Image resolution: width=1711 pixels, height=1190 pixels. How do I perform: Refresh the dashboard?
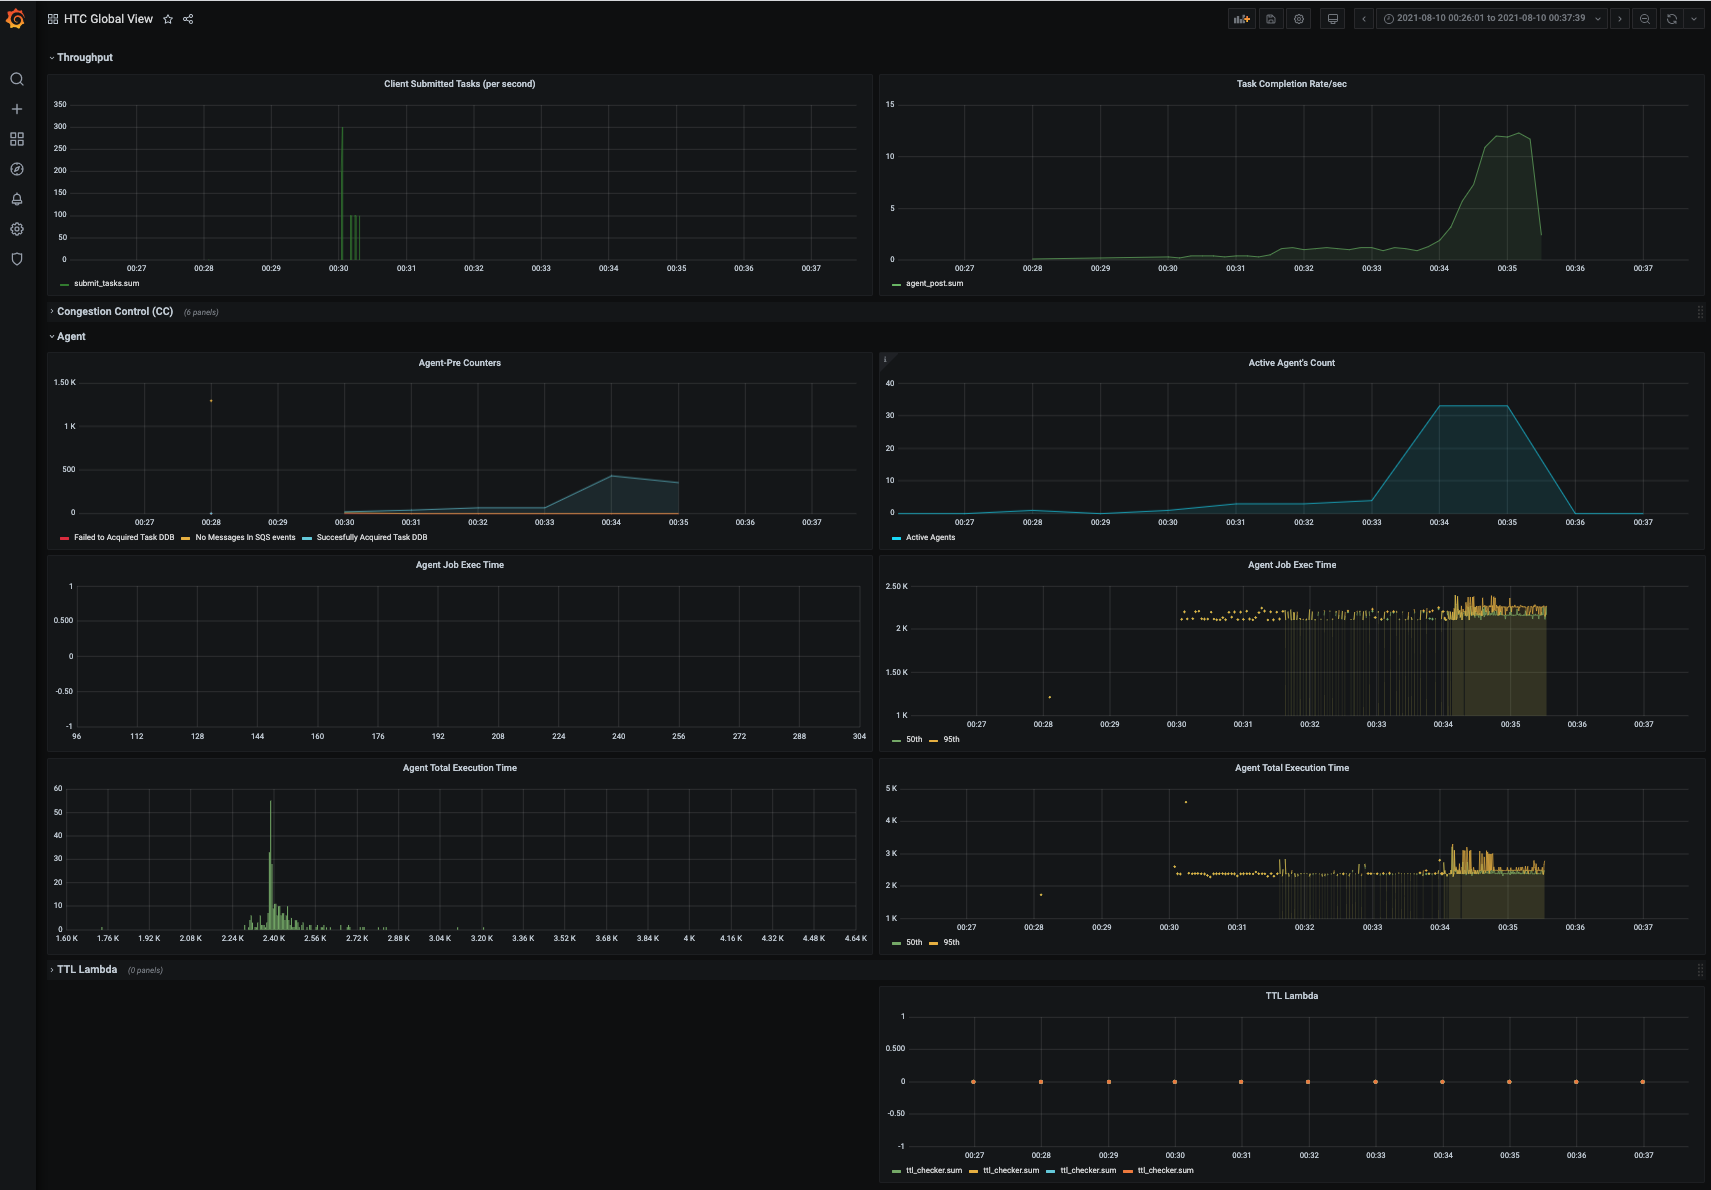1672,19
